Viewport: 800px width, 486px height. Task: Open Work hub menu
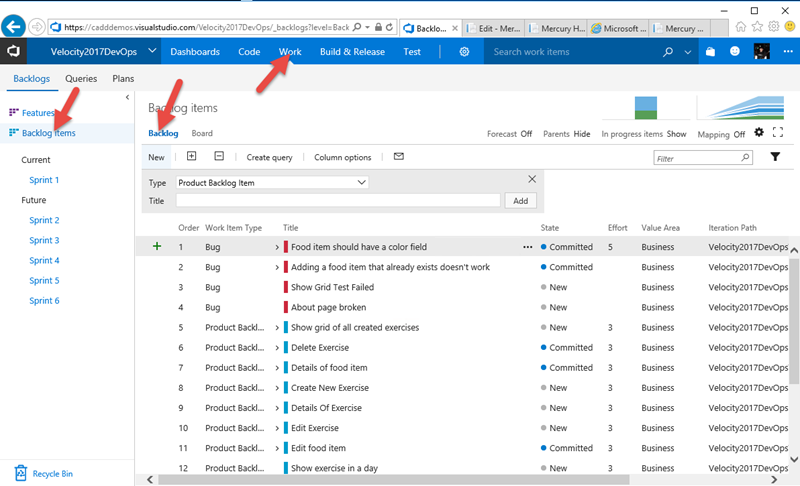[290, 52]
